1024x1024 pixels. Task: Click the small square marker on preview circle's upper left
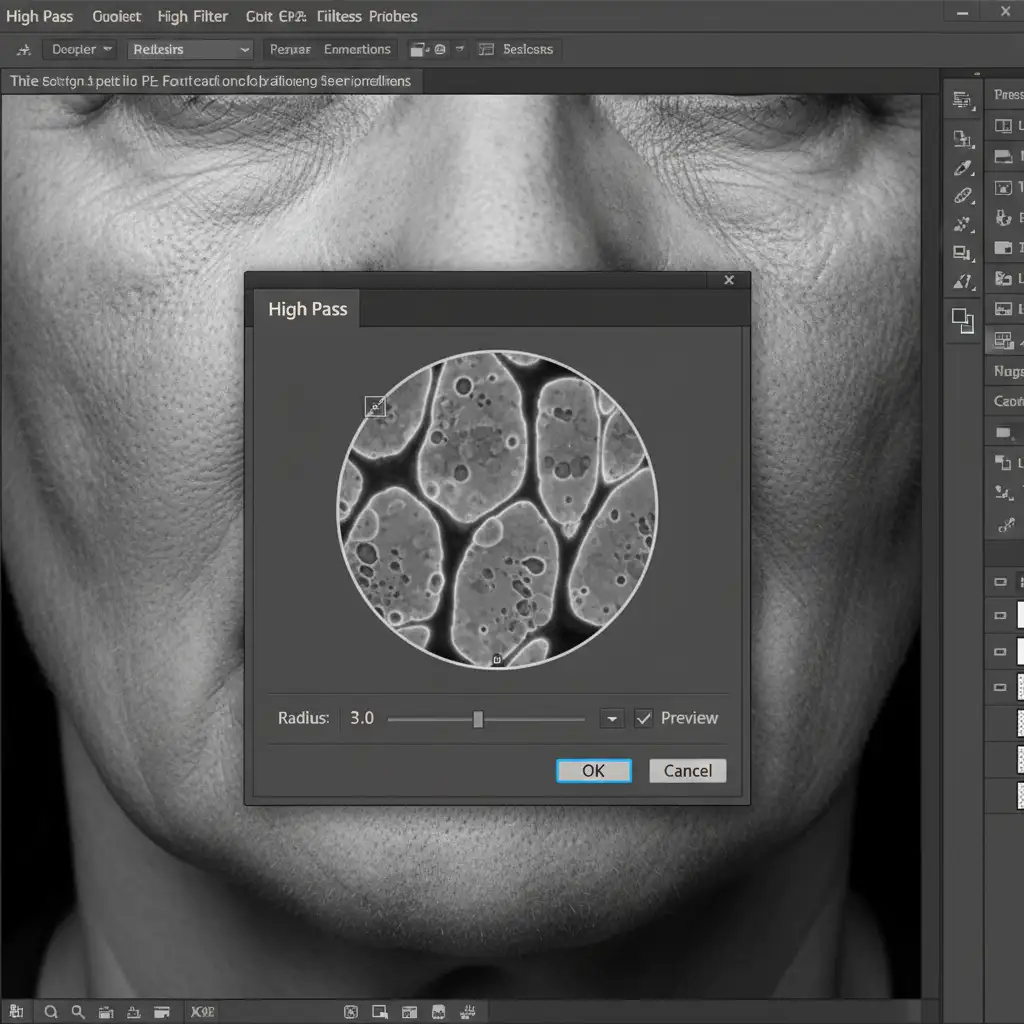tap(375, 405)
